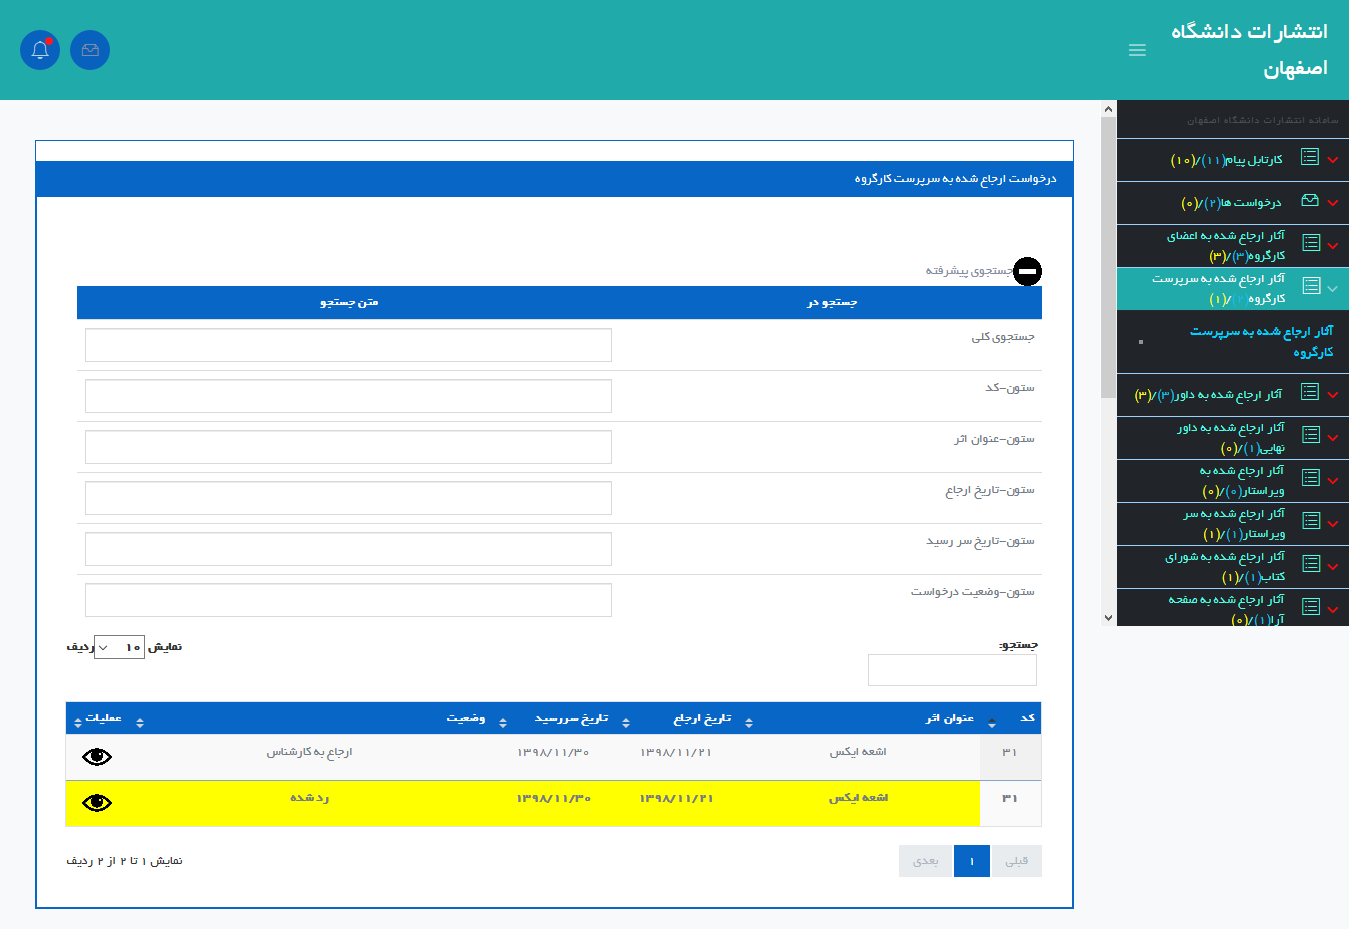Image resolution: width=1349 pixels, height=929 pixels.
Task: Open the rows-per-page dropdown showing ۱۰
Action: coord(119,647)
